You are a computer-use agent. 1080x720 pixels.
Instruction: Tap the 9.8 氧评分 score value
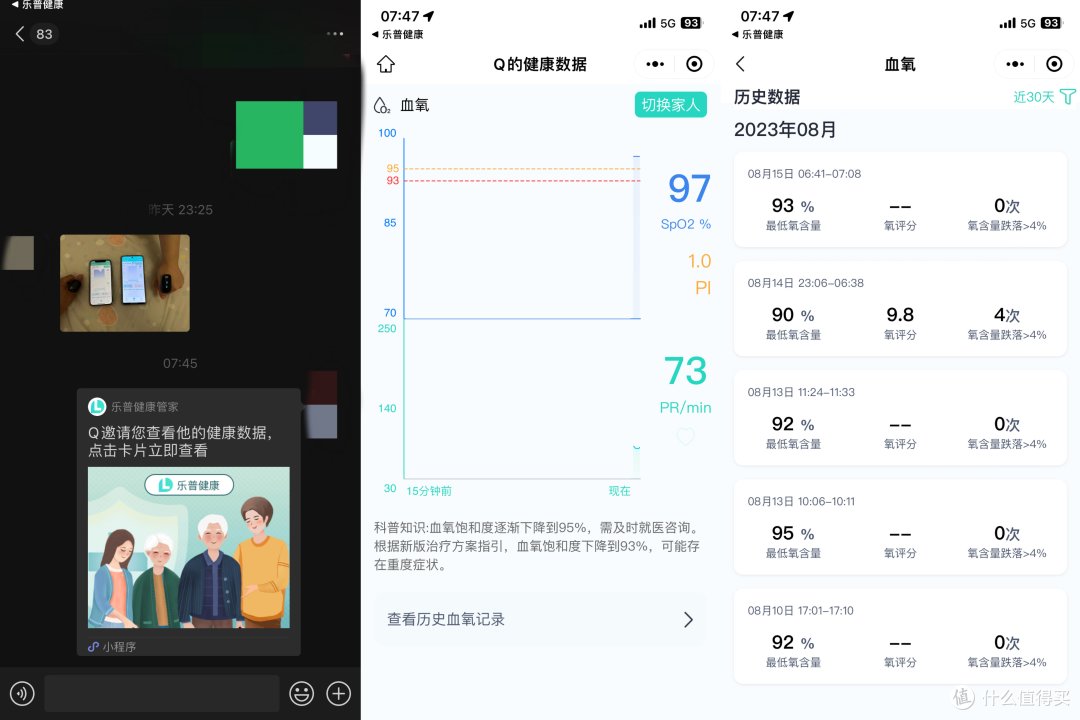900,315
